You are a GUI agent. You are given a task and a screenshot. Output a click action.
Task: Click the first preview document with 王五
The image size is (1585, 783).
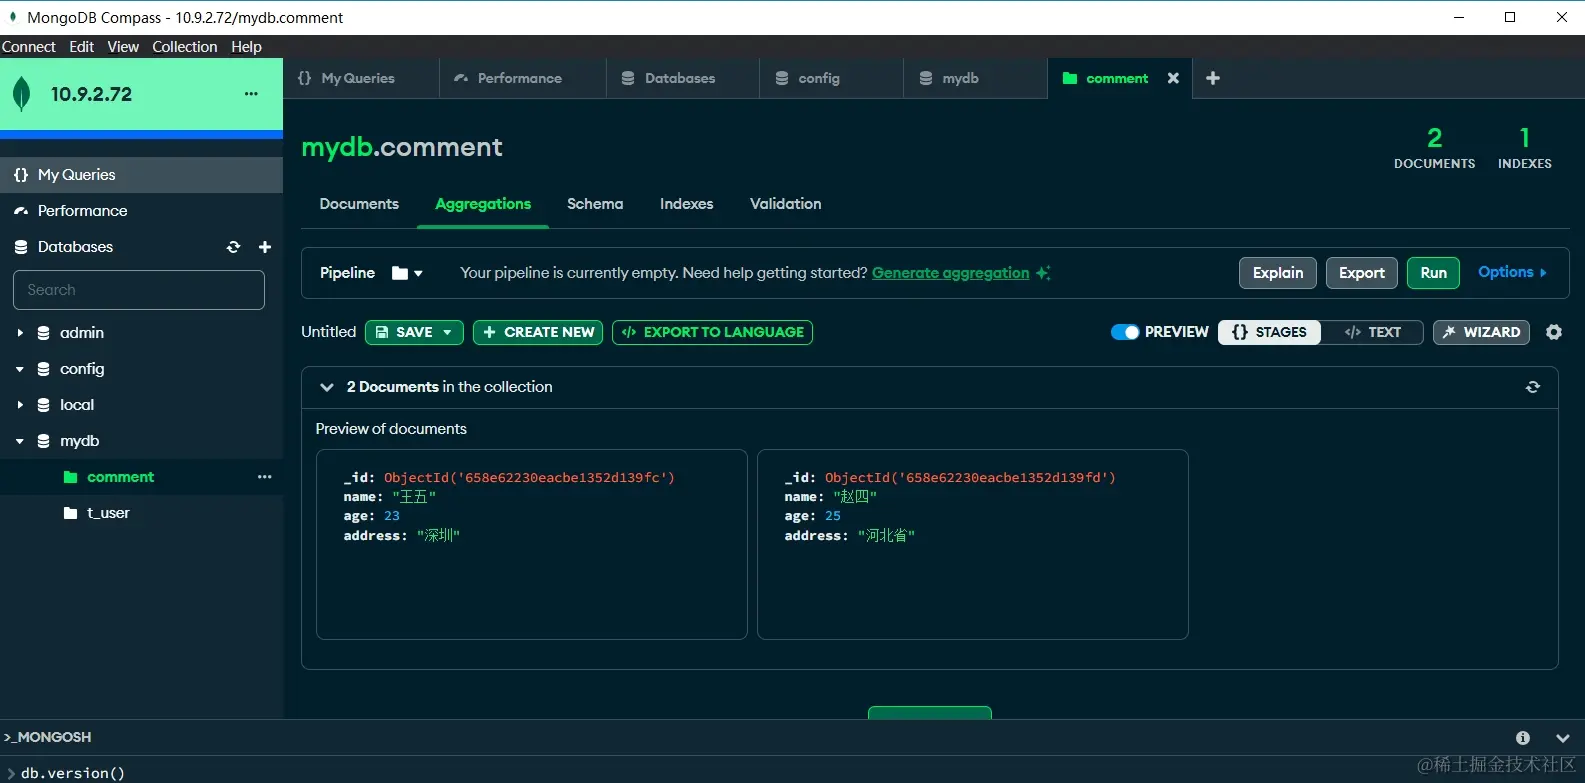coord(532,544)
